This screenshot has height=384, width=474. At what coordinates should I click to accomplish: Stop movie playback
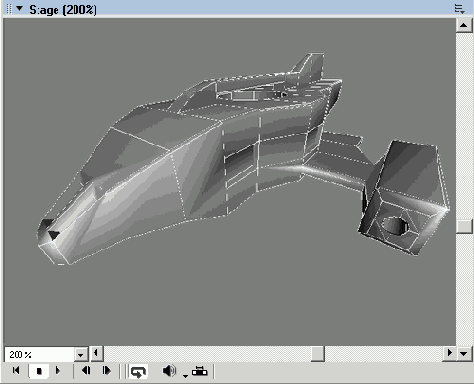(39, 371)
